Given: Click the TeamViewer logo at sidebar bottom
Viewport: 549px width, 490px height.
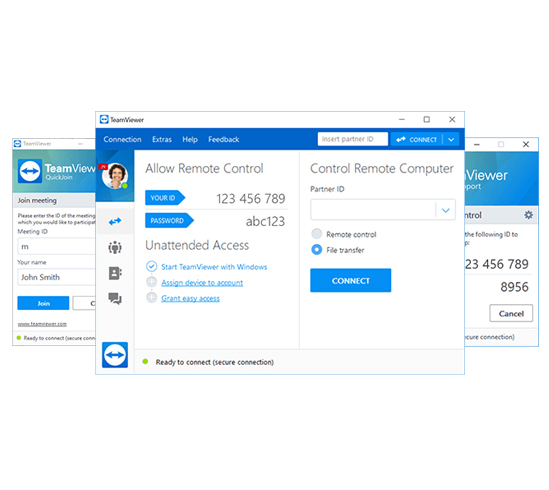Looking at the screenshot, I should click(x=115, y=355).
